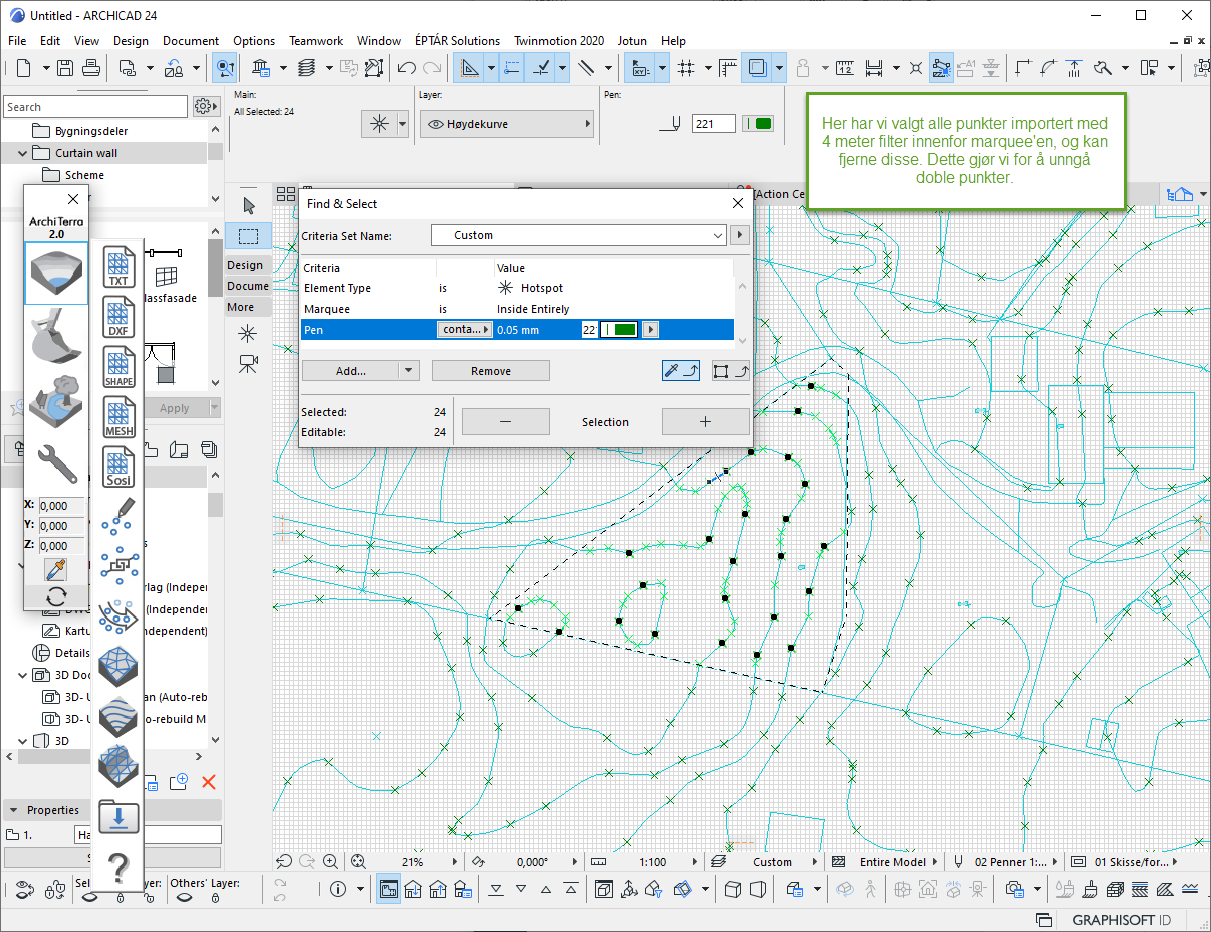This screenshot has height=932, width=1211.
Task: Click the minus Selection button
Action: pyautogui.click(x=505, y=422)
